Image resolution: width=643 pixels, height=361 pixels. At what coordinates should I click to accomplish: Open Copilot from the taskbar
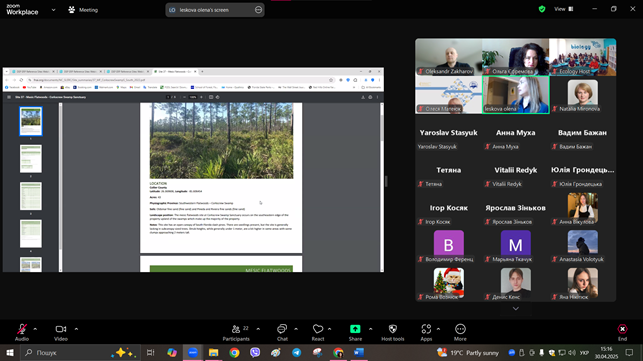[172, 352]
